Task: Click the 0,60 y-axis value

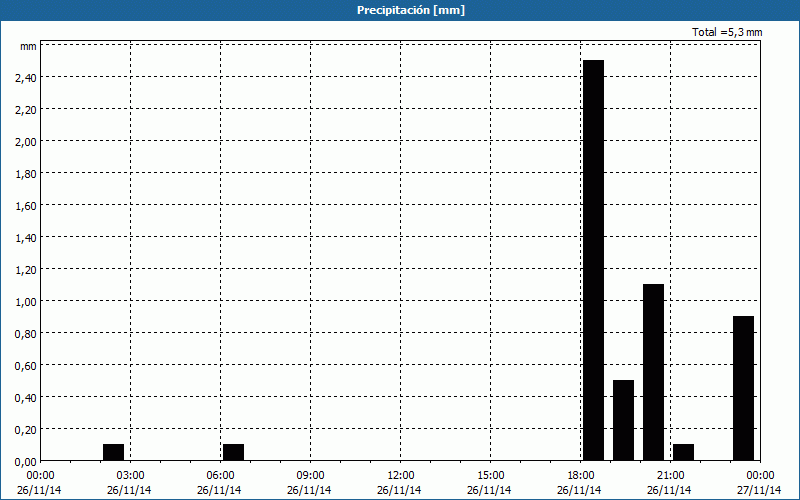Action: tap(26, 365)
